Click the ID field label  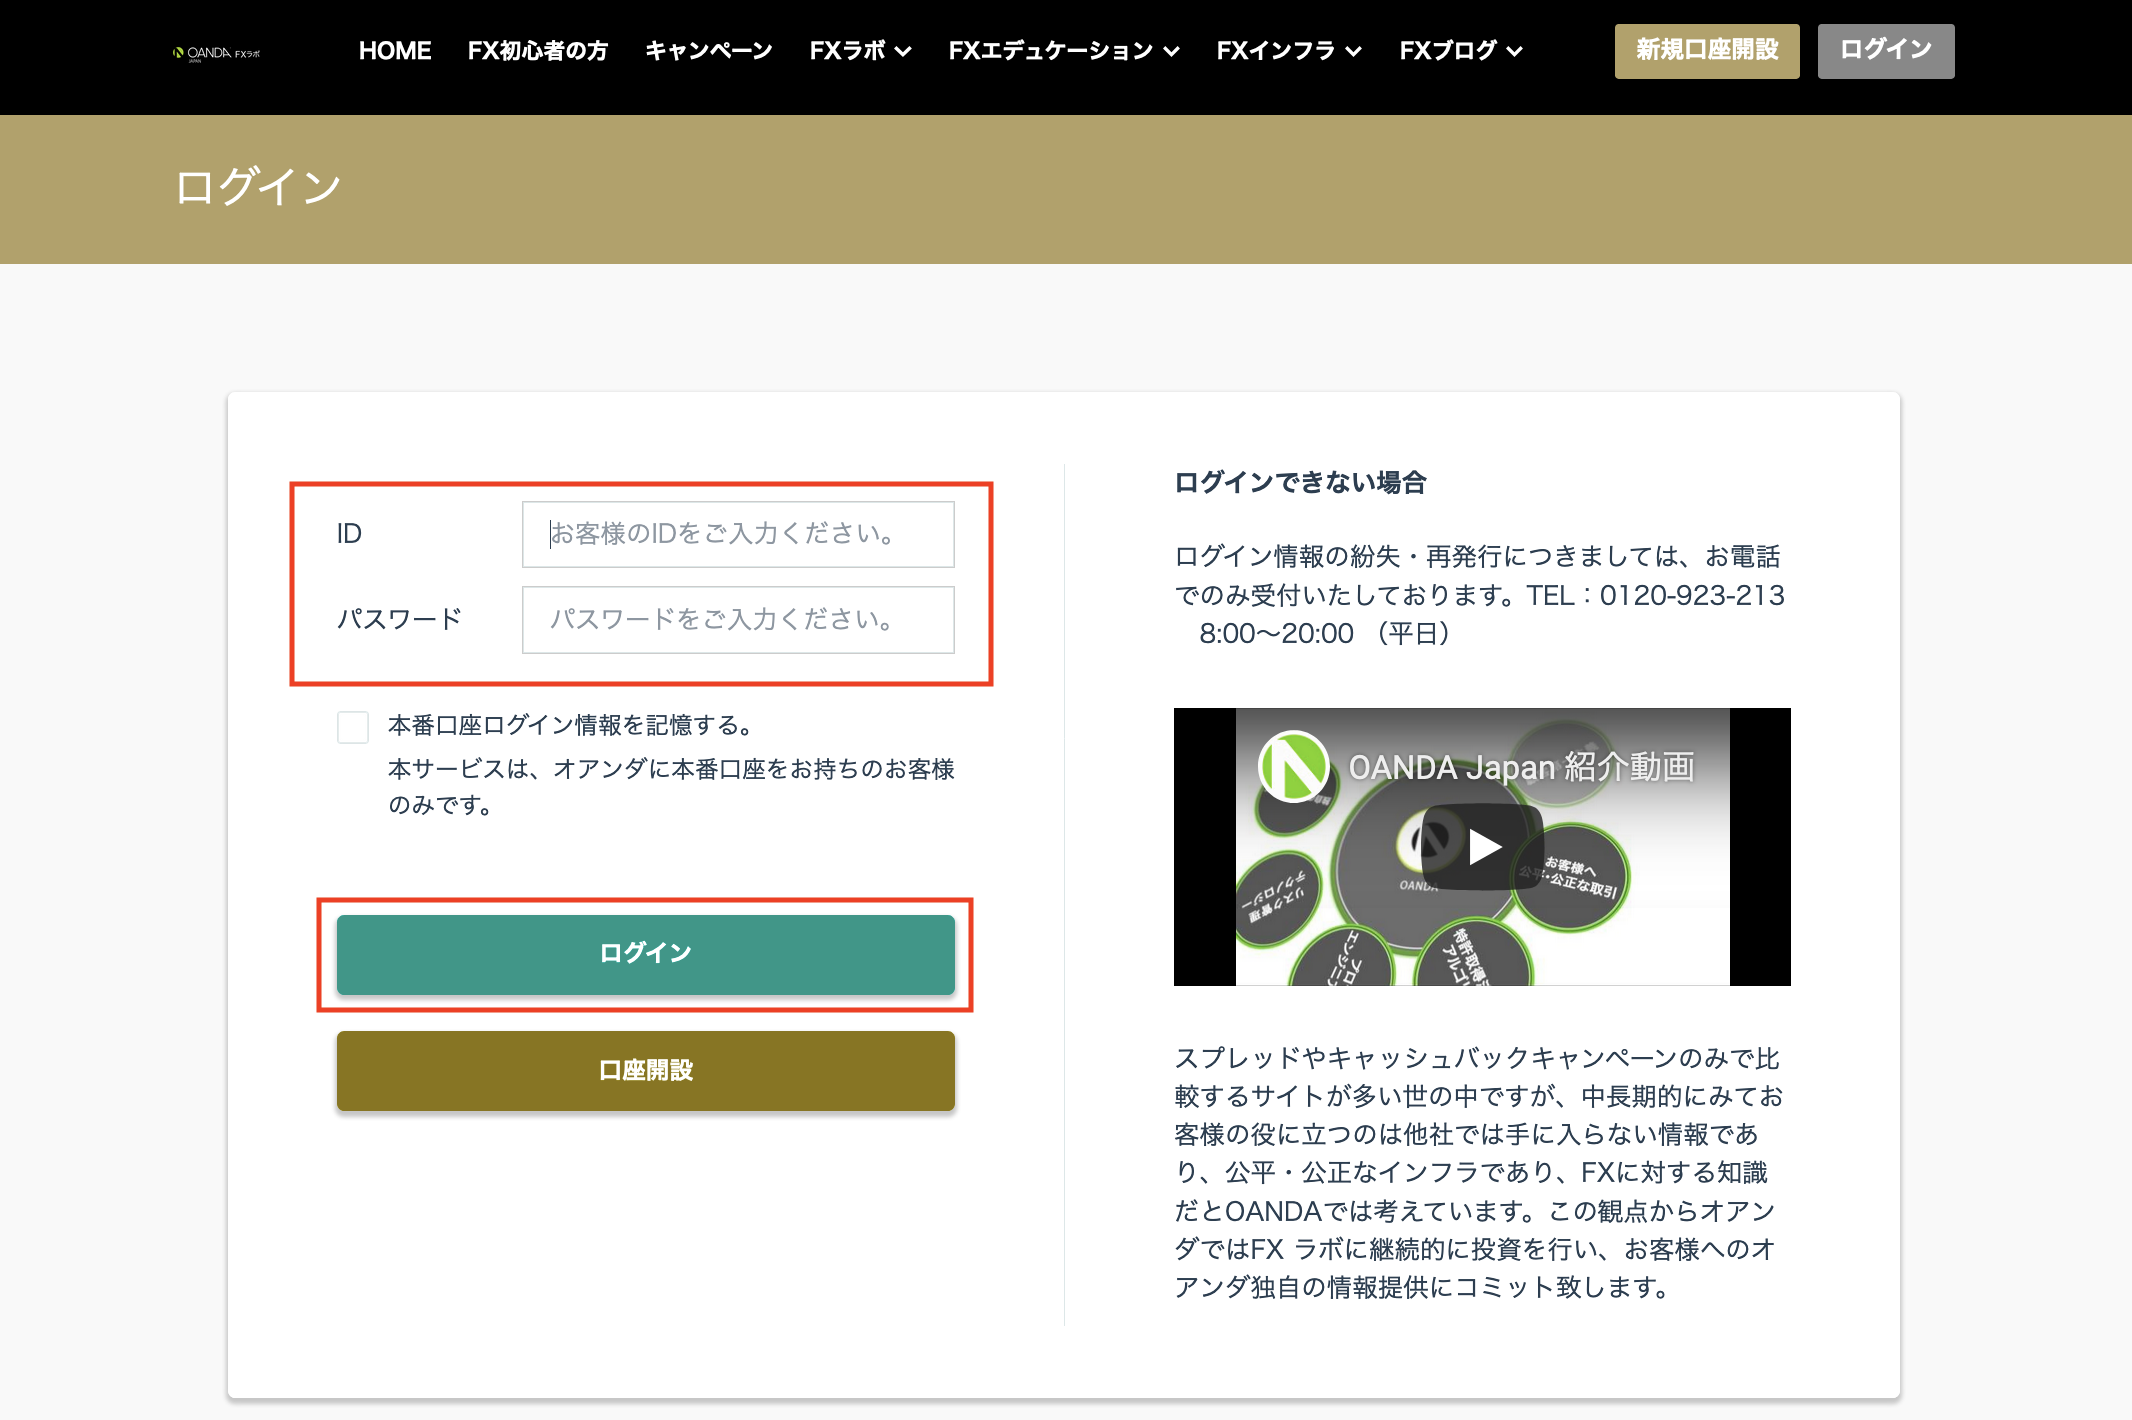(x=349, y=534)
